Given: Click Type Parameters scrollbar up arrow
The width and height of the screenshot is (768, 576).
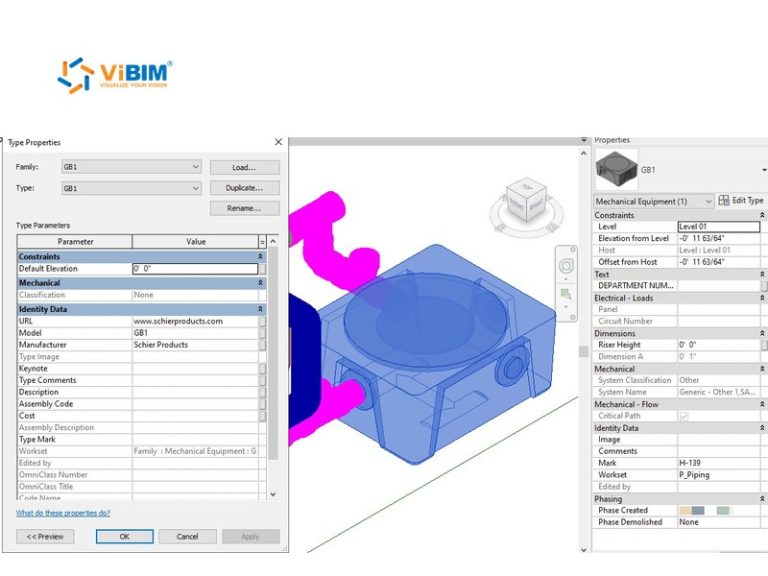Looking at the screenshot, I should coord(273,241).
